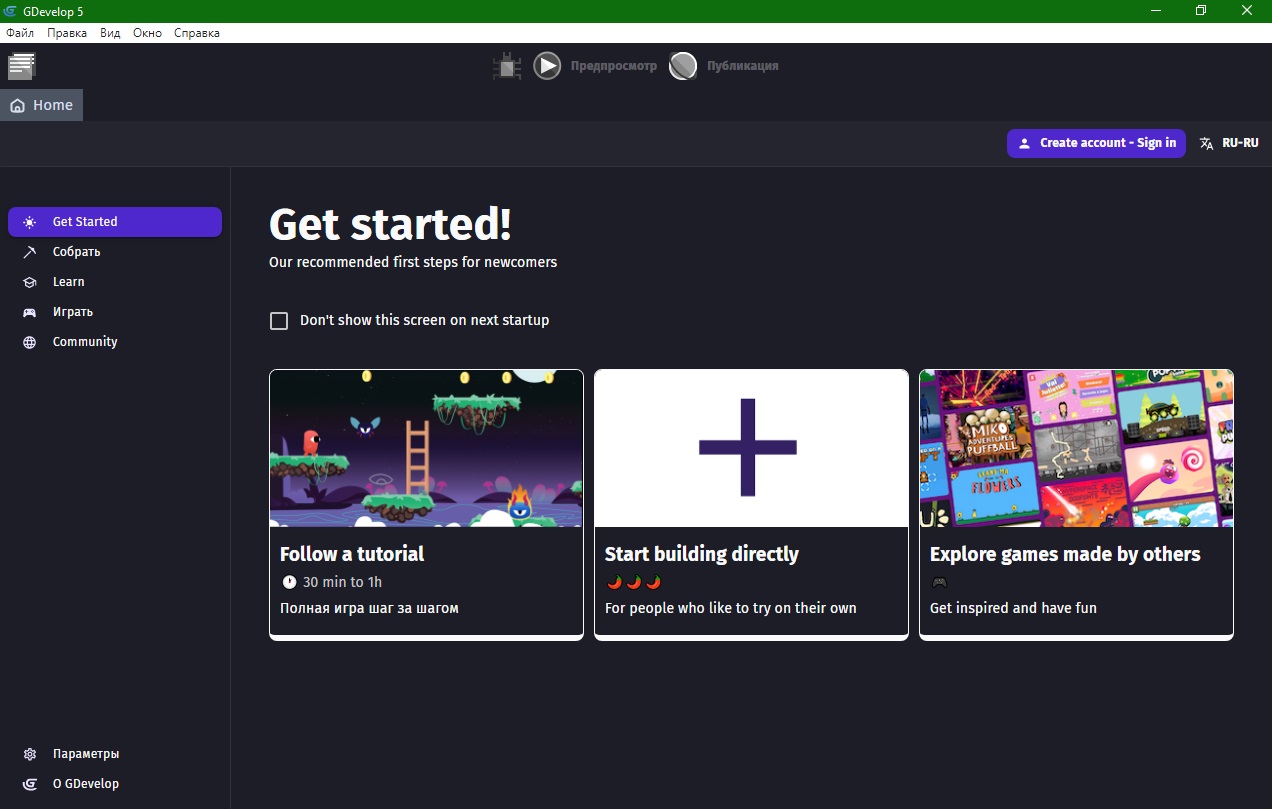Click the Публикация label
This screenshot has height=809, width=1272.
(742, 66)
